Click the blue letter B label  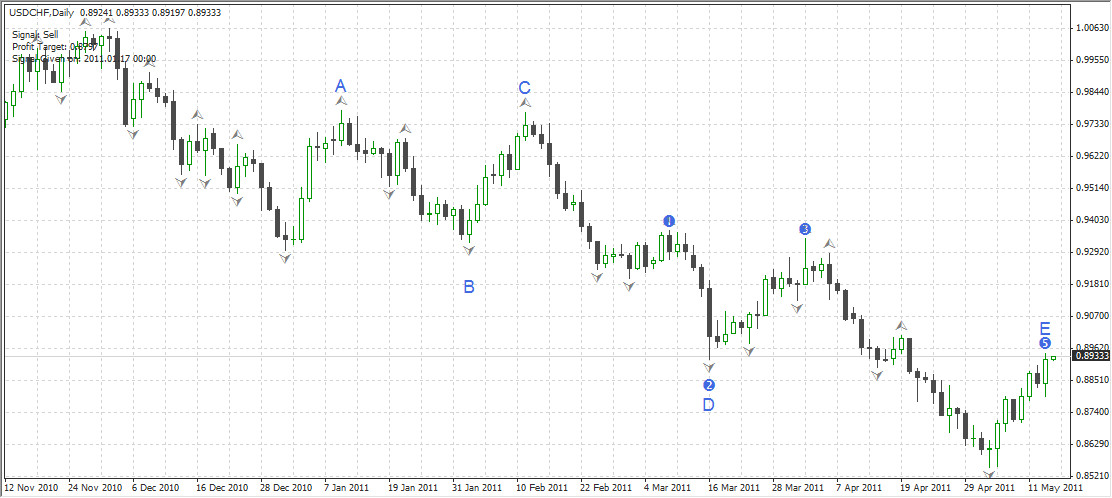pyautogui.click(x=468, y=287)
